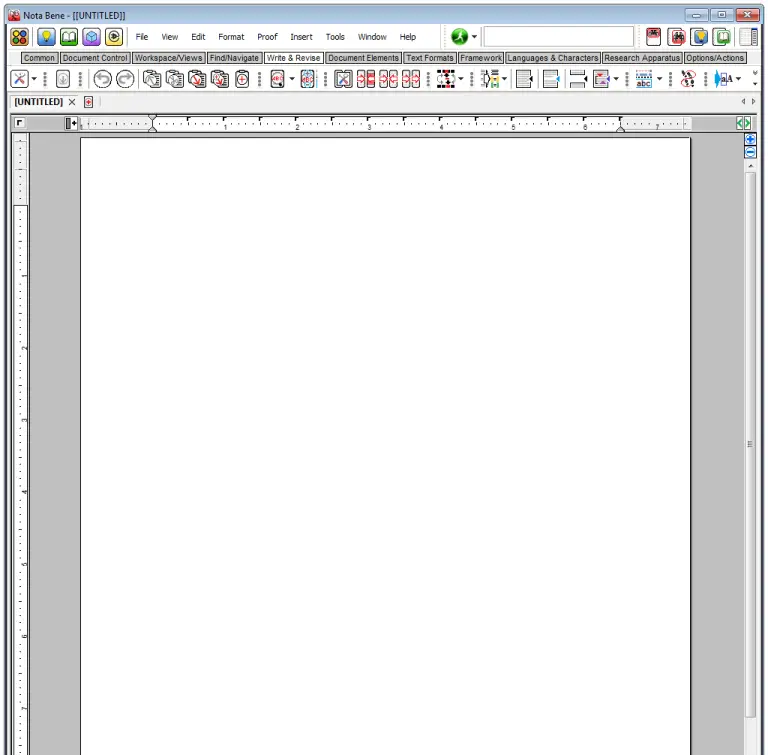Open the Edit menu
This screenshot has height=755, width=768.
[x=198, y=37]
